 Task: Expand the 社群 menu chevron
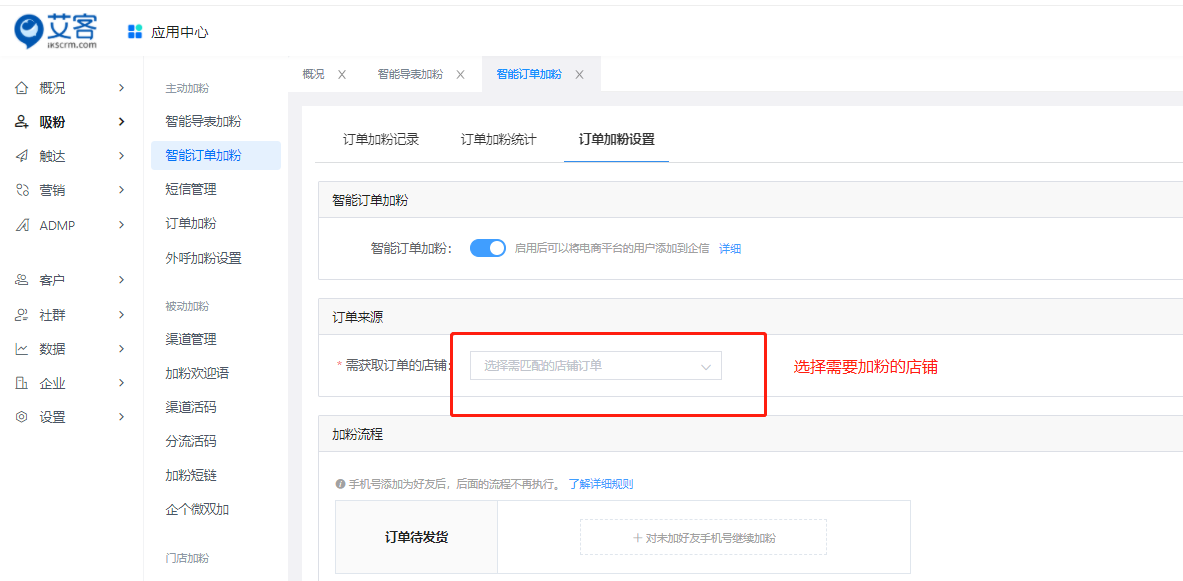tap(121, 315)
